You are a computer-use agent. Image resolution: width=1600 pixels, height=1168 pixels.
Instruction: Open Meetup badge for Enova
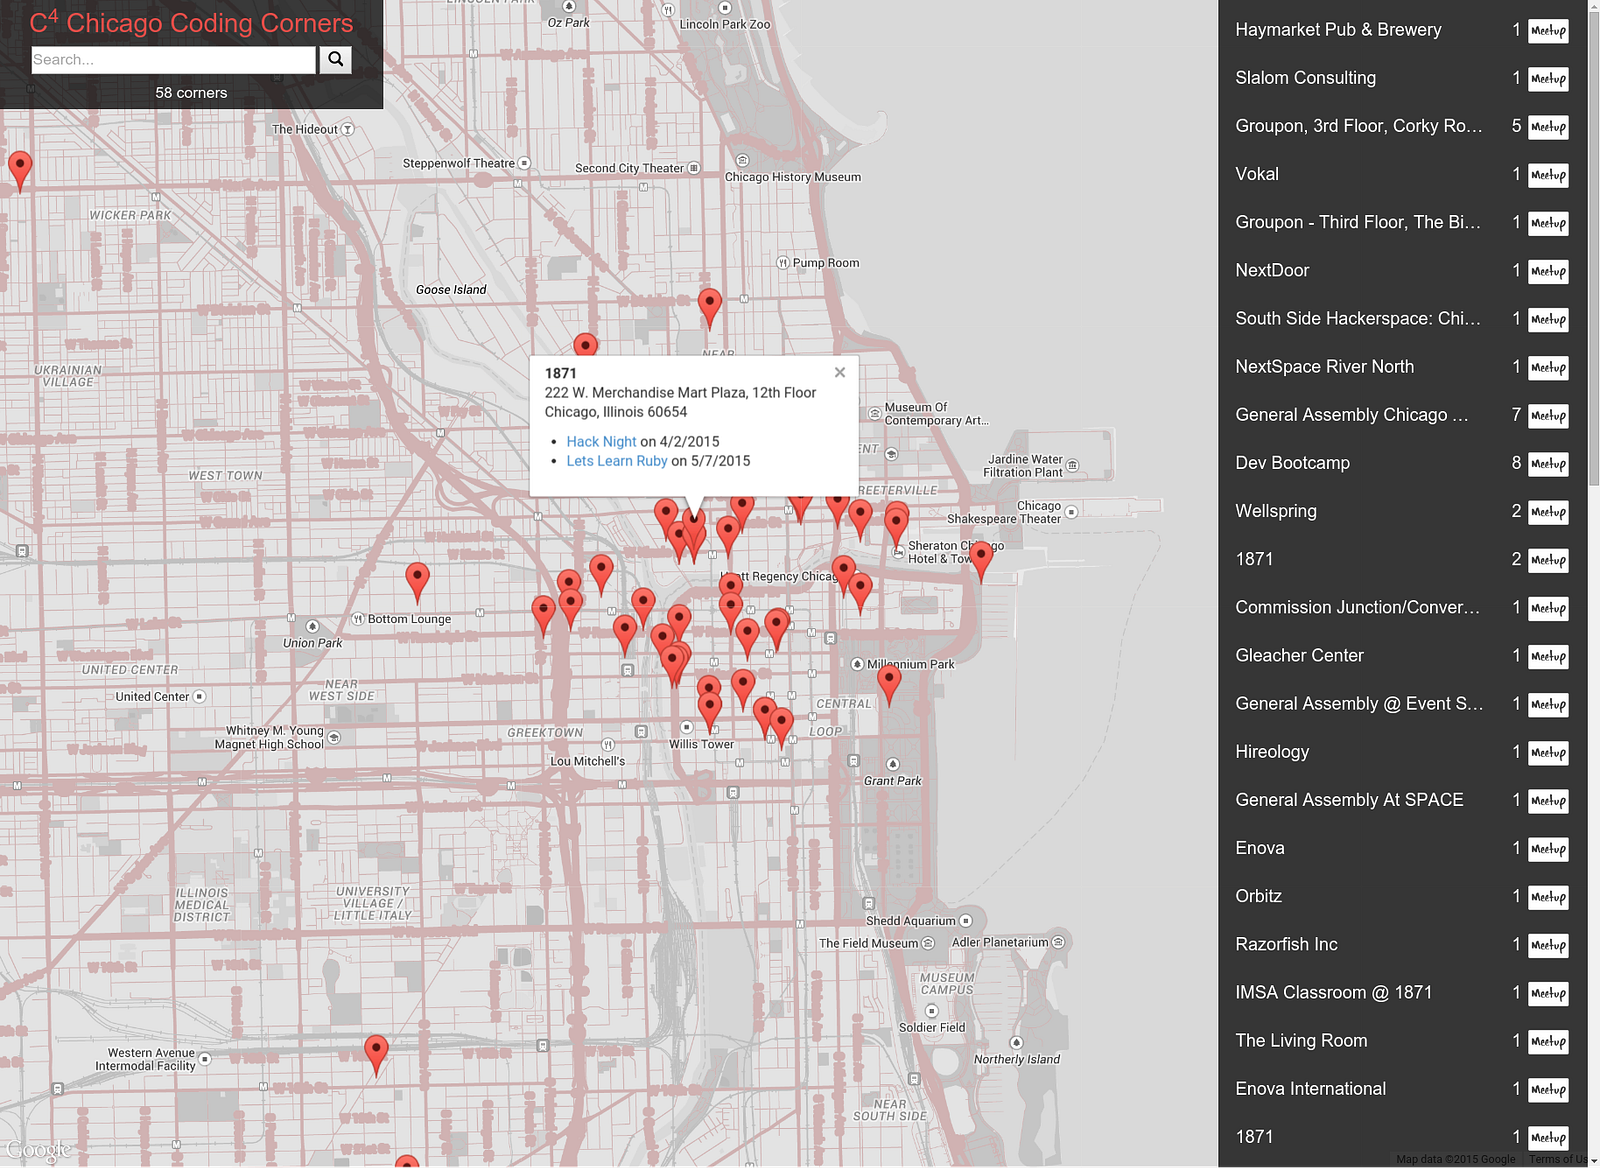point(1548,849)
